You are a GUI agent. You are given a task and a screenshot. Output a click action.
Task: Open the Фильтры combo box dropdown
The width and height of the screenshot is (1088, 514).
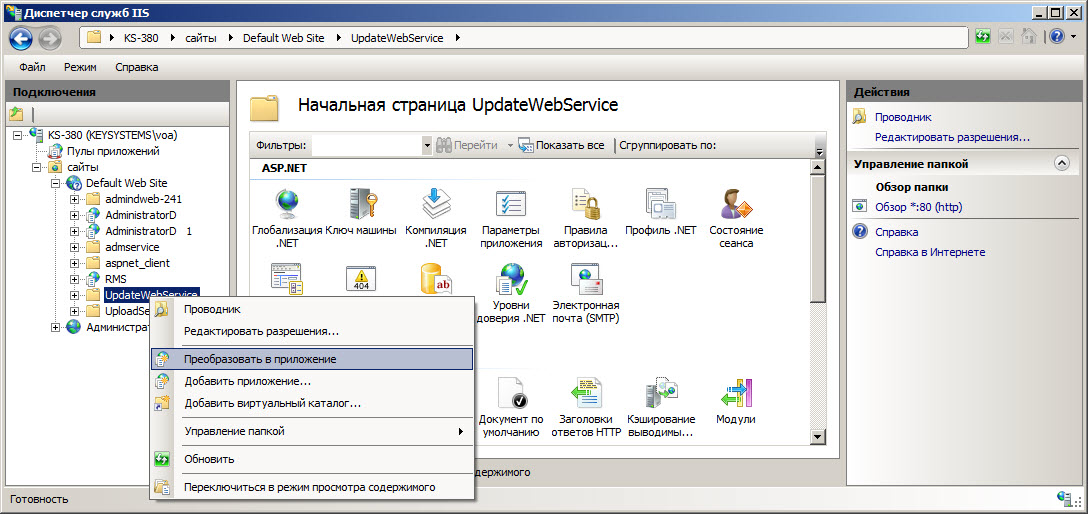pyautogui.click(x=427, y=146)
